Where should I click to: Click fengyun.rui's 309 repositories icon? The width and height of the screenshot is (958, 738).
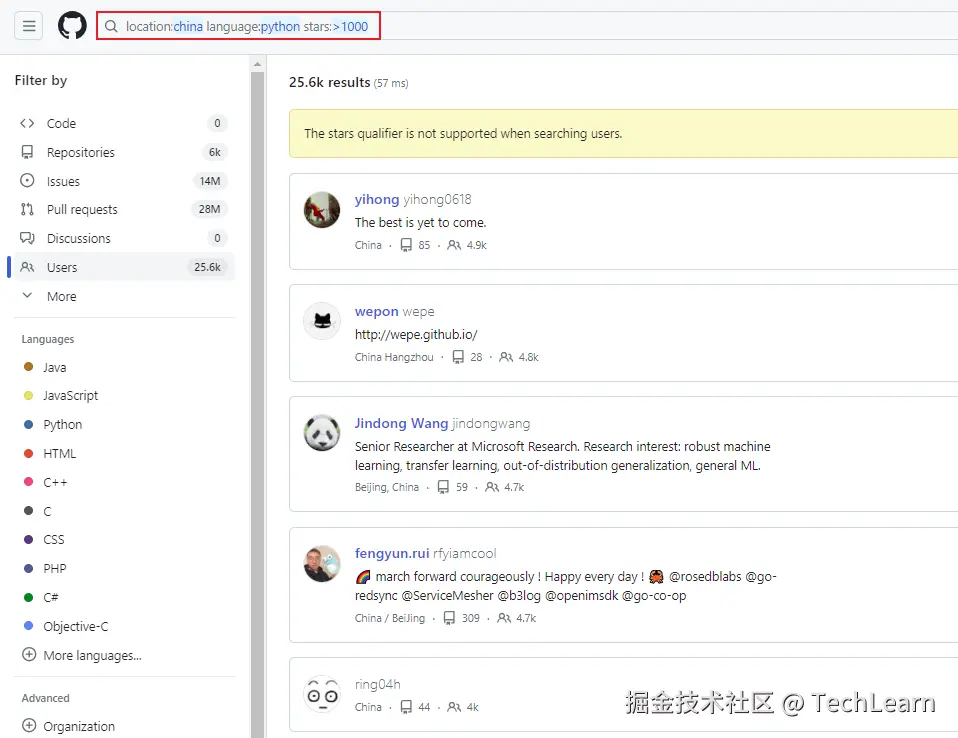[449, 618]
